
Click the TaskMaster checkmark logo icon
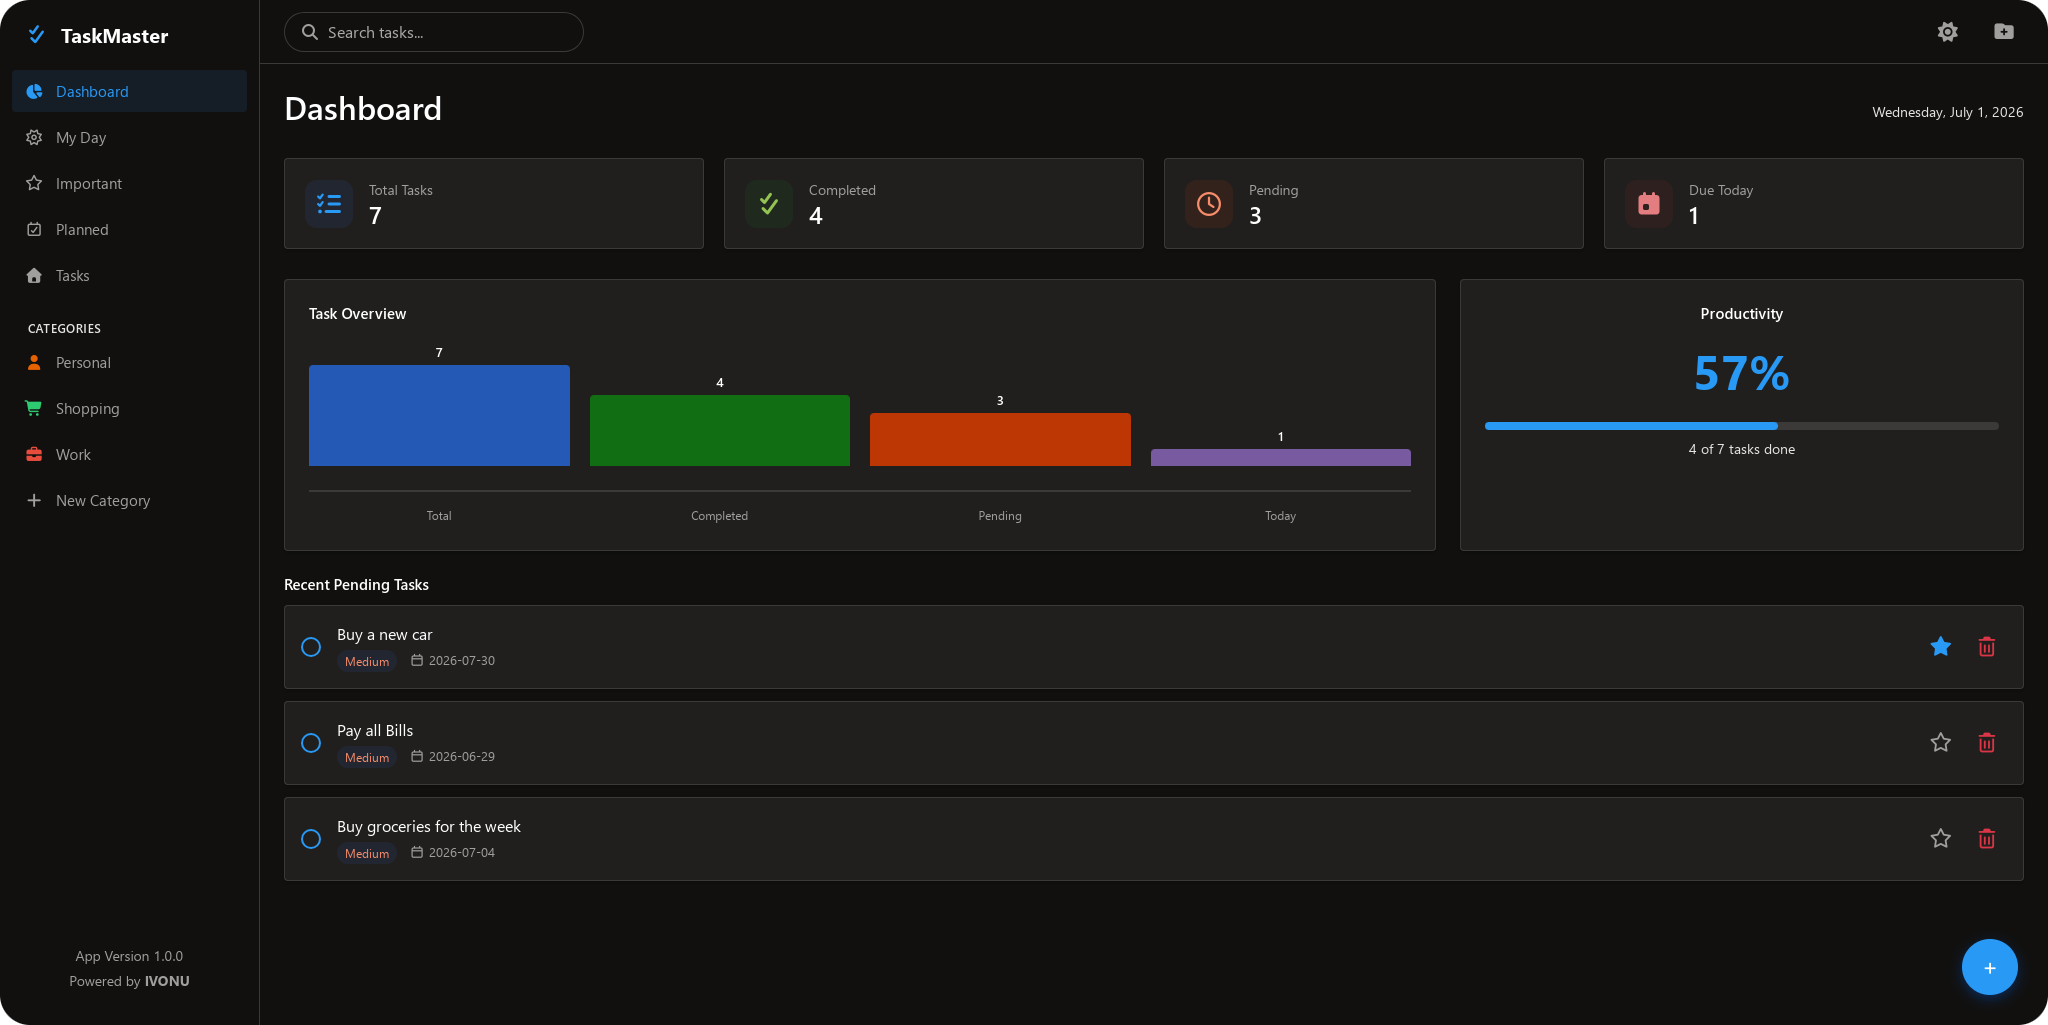click(x=37, y=35)
